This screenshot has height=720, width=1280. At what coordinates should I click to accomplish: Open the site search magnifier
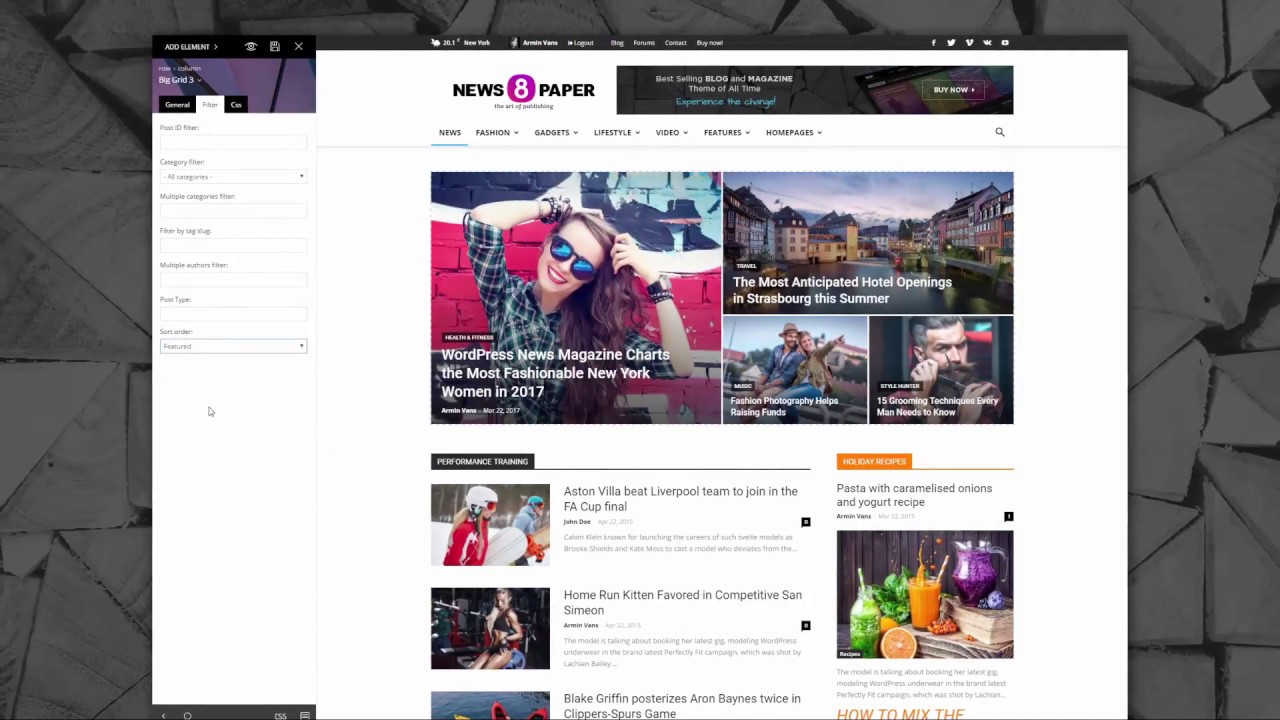(1000, 132)
